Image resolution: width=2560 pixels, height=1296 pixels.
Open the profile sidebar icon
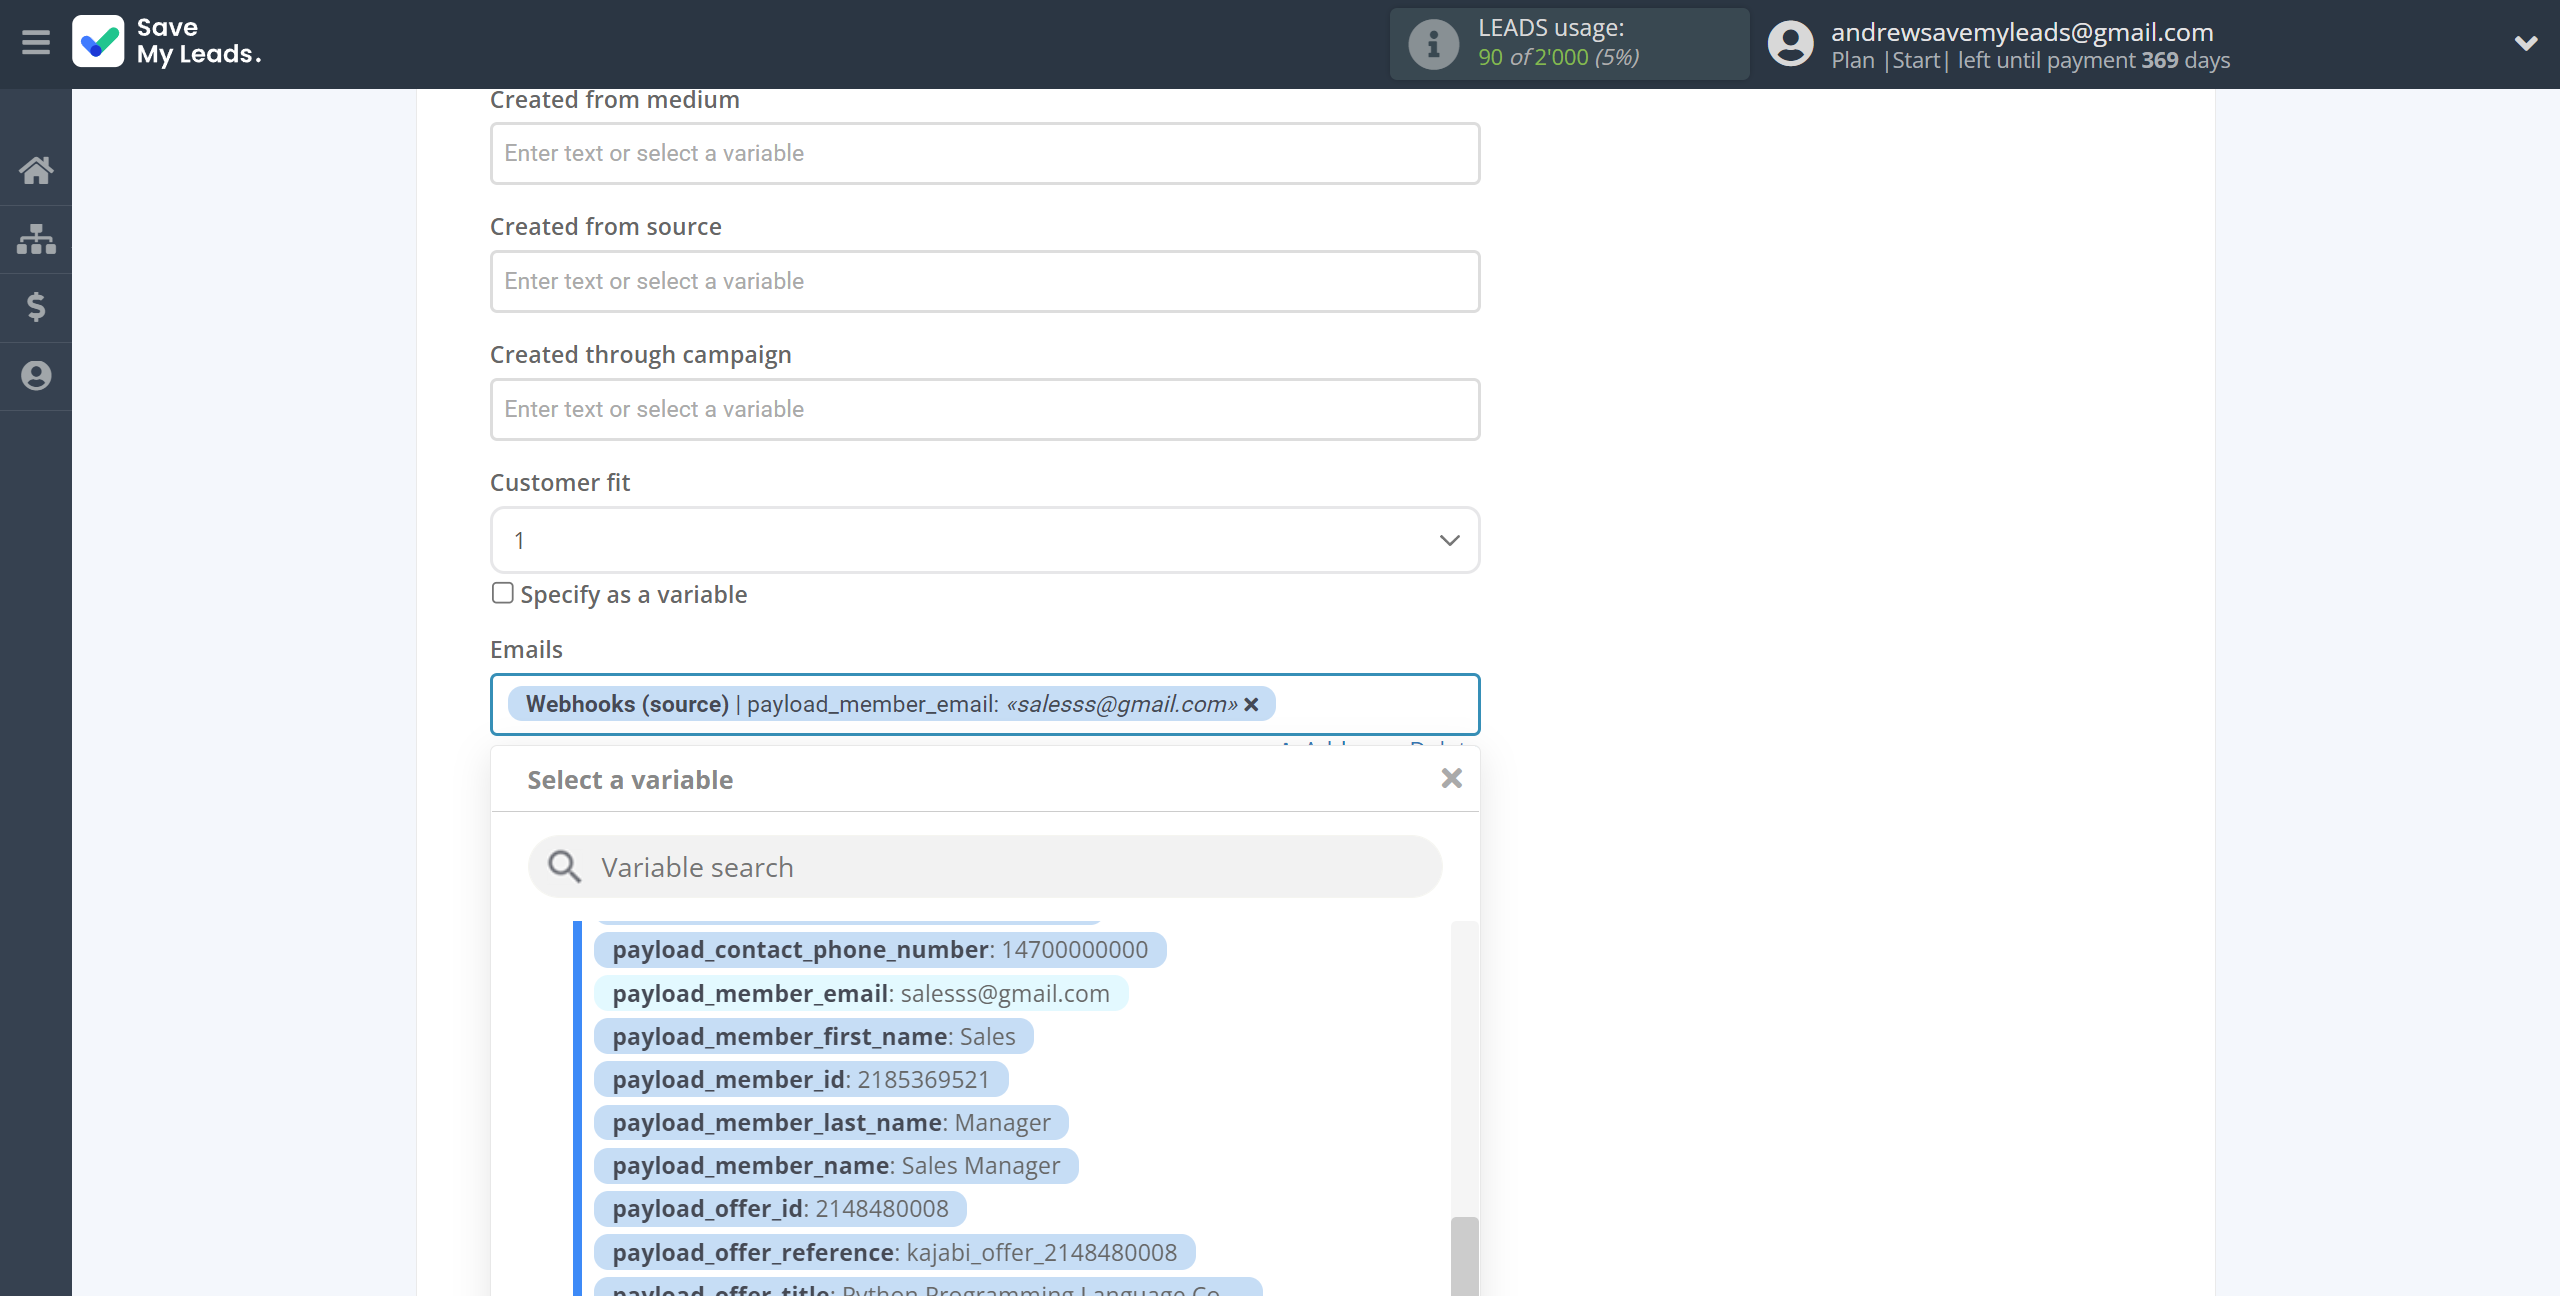pos(36,376)
